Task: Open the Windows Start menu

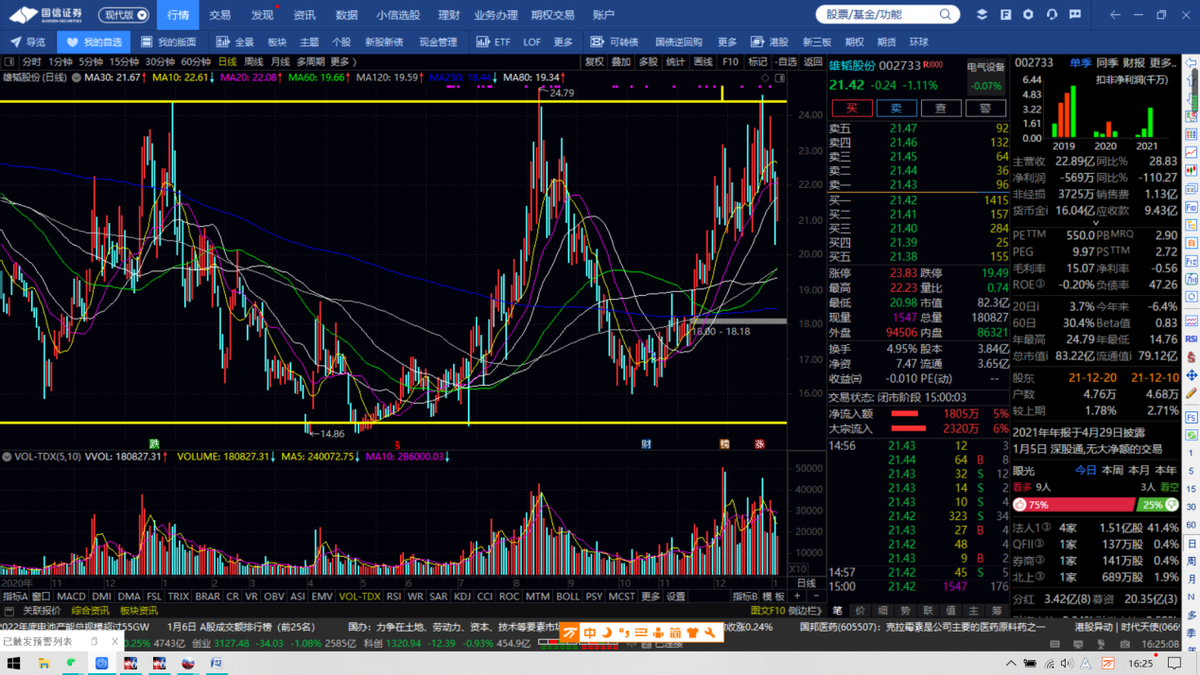Action: (14, 663)
